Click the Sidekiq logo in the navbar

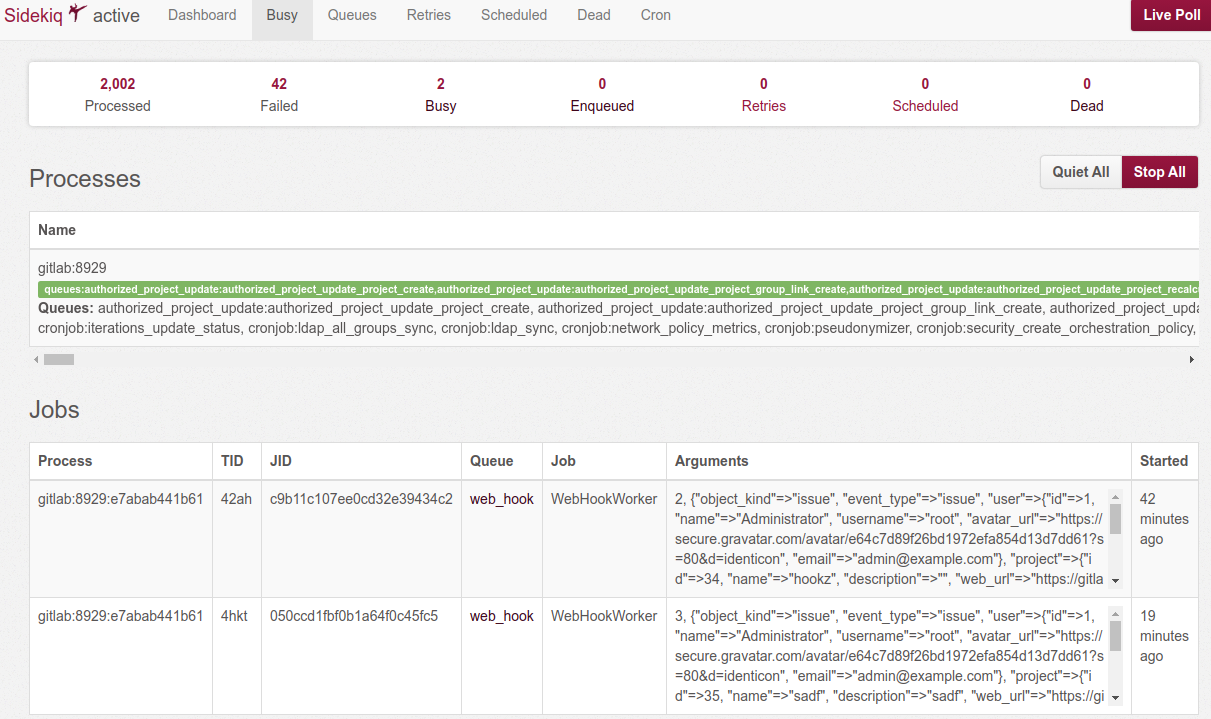tap(46, 15)
